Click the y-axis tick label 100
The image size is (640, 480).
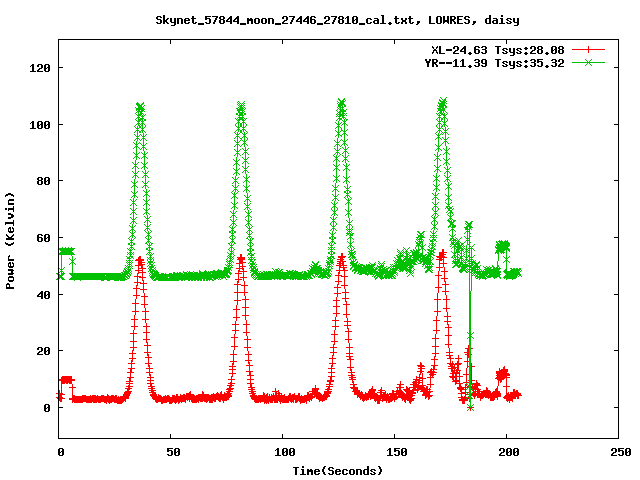tap(40, 124)
